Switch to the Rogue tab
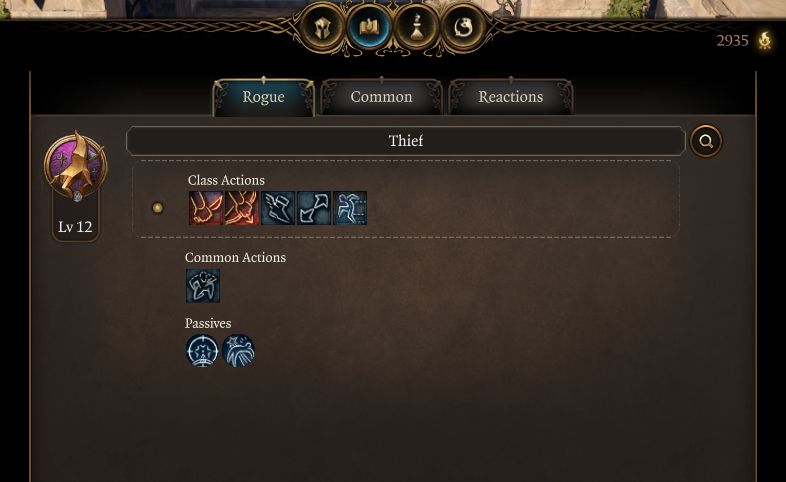 [264, 97]
